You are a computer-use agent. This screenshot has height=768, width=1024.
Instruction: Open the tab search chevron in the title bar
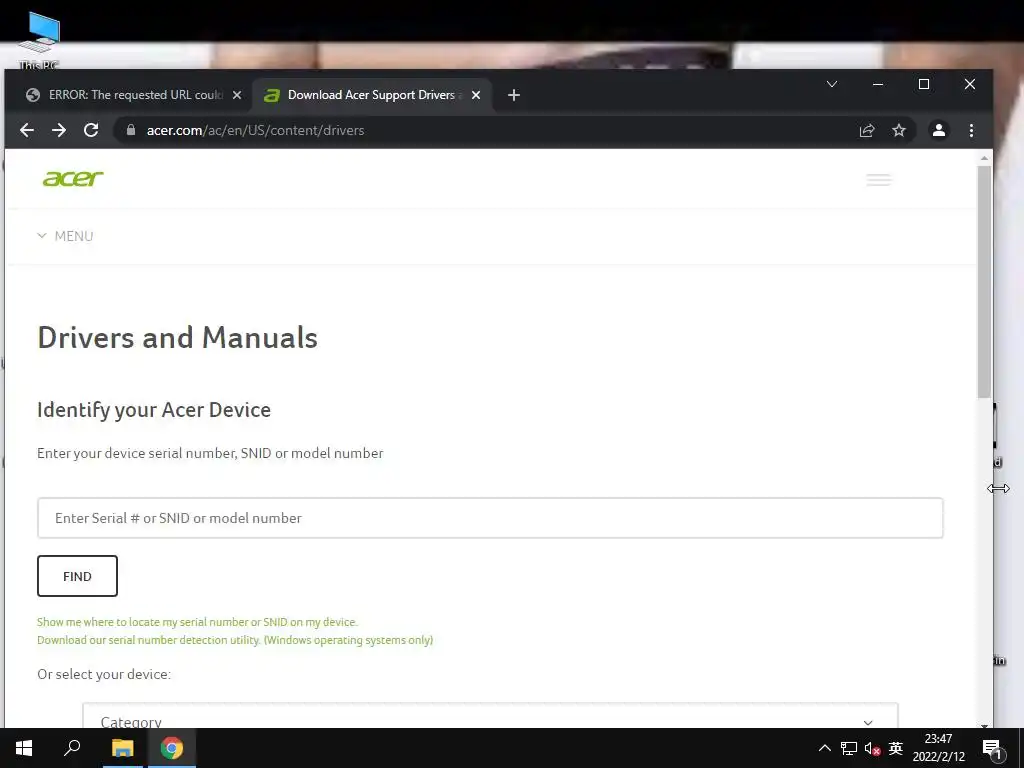click(x=832, y=84)
